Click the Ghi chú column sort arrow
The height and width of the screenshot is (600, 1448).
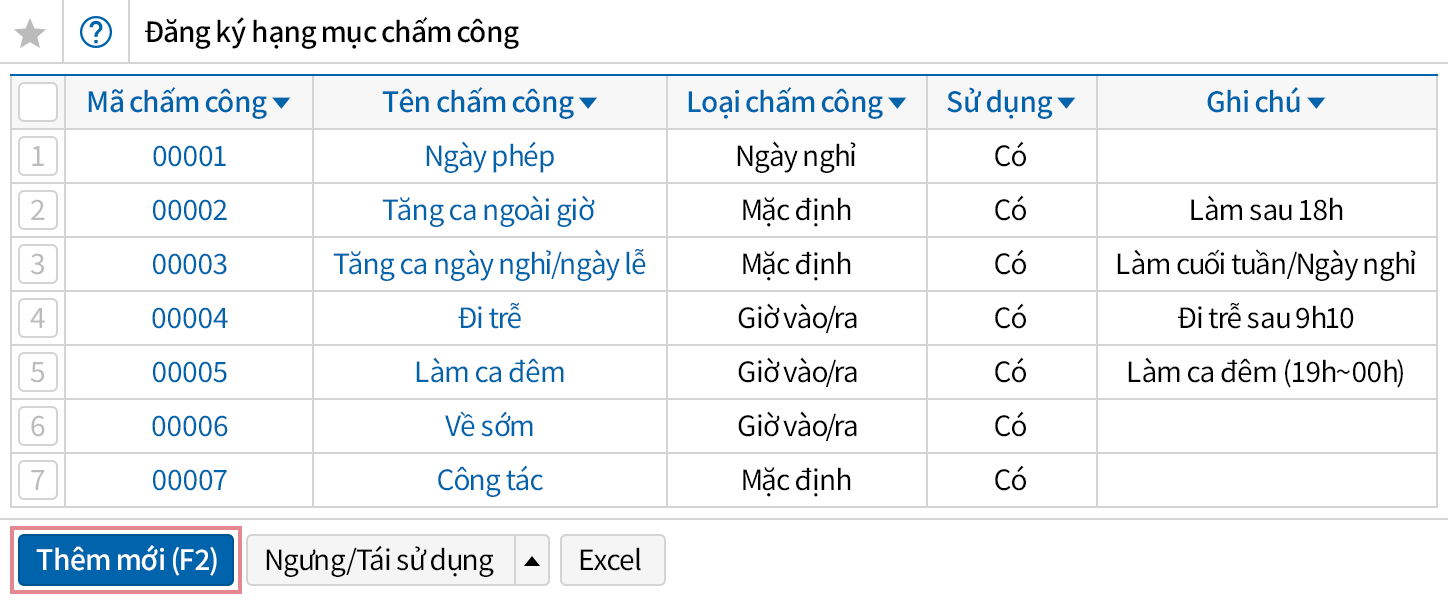[1316, 103]
